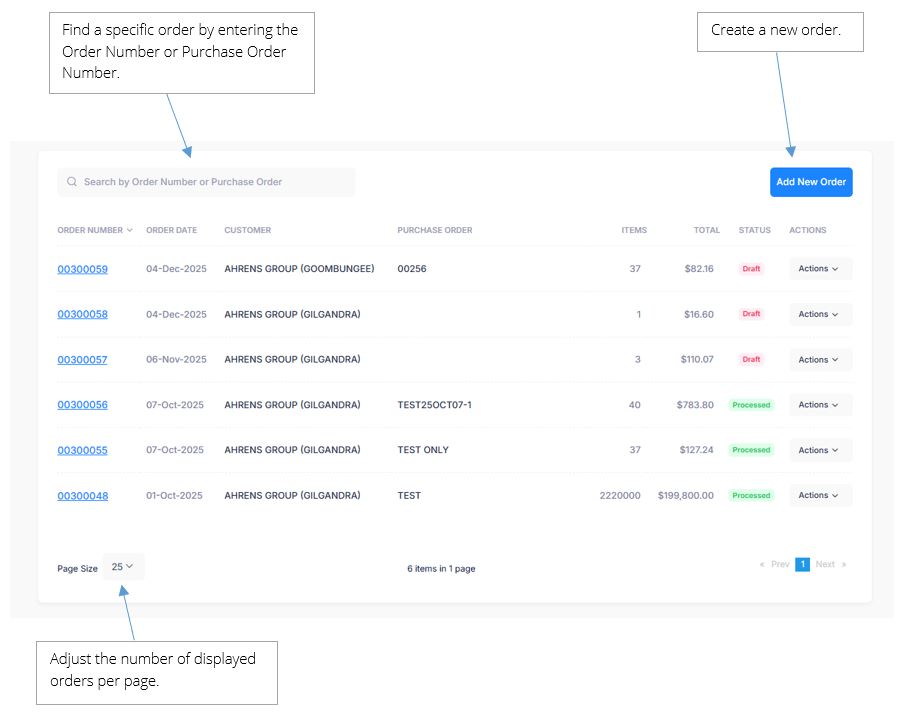Click the search magnifier icon
Image resolution: width=919 pixels, height=727 pixels.
72,182
